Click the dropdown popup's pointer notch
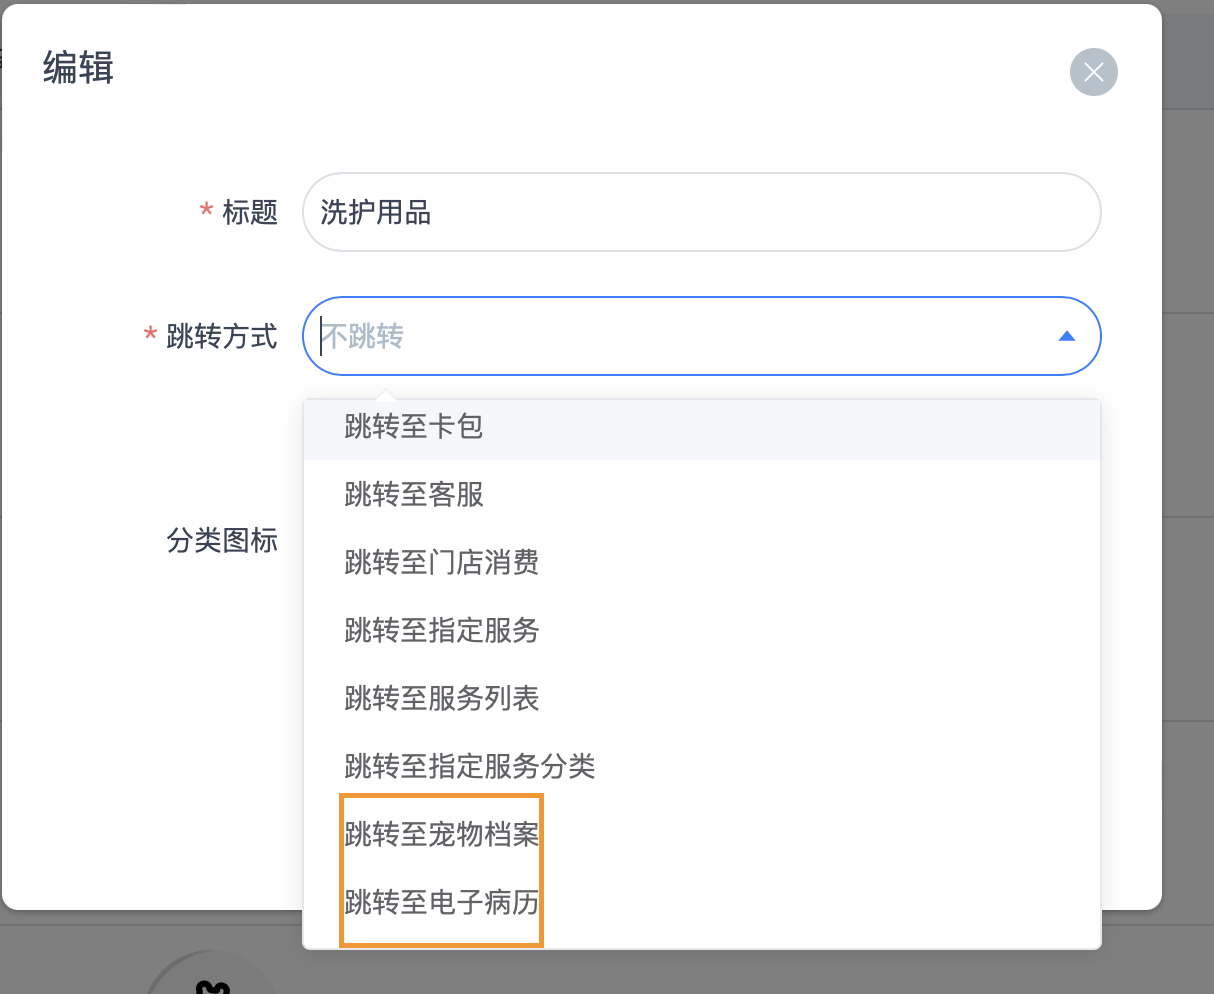This screenshot has width=1214, height=994. pyautogui.click(x=382, y=394)
